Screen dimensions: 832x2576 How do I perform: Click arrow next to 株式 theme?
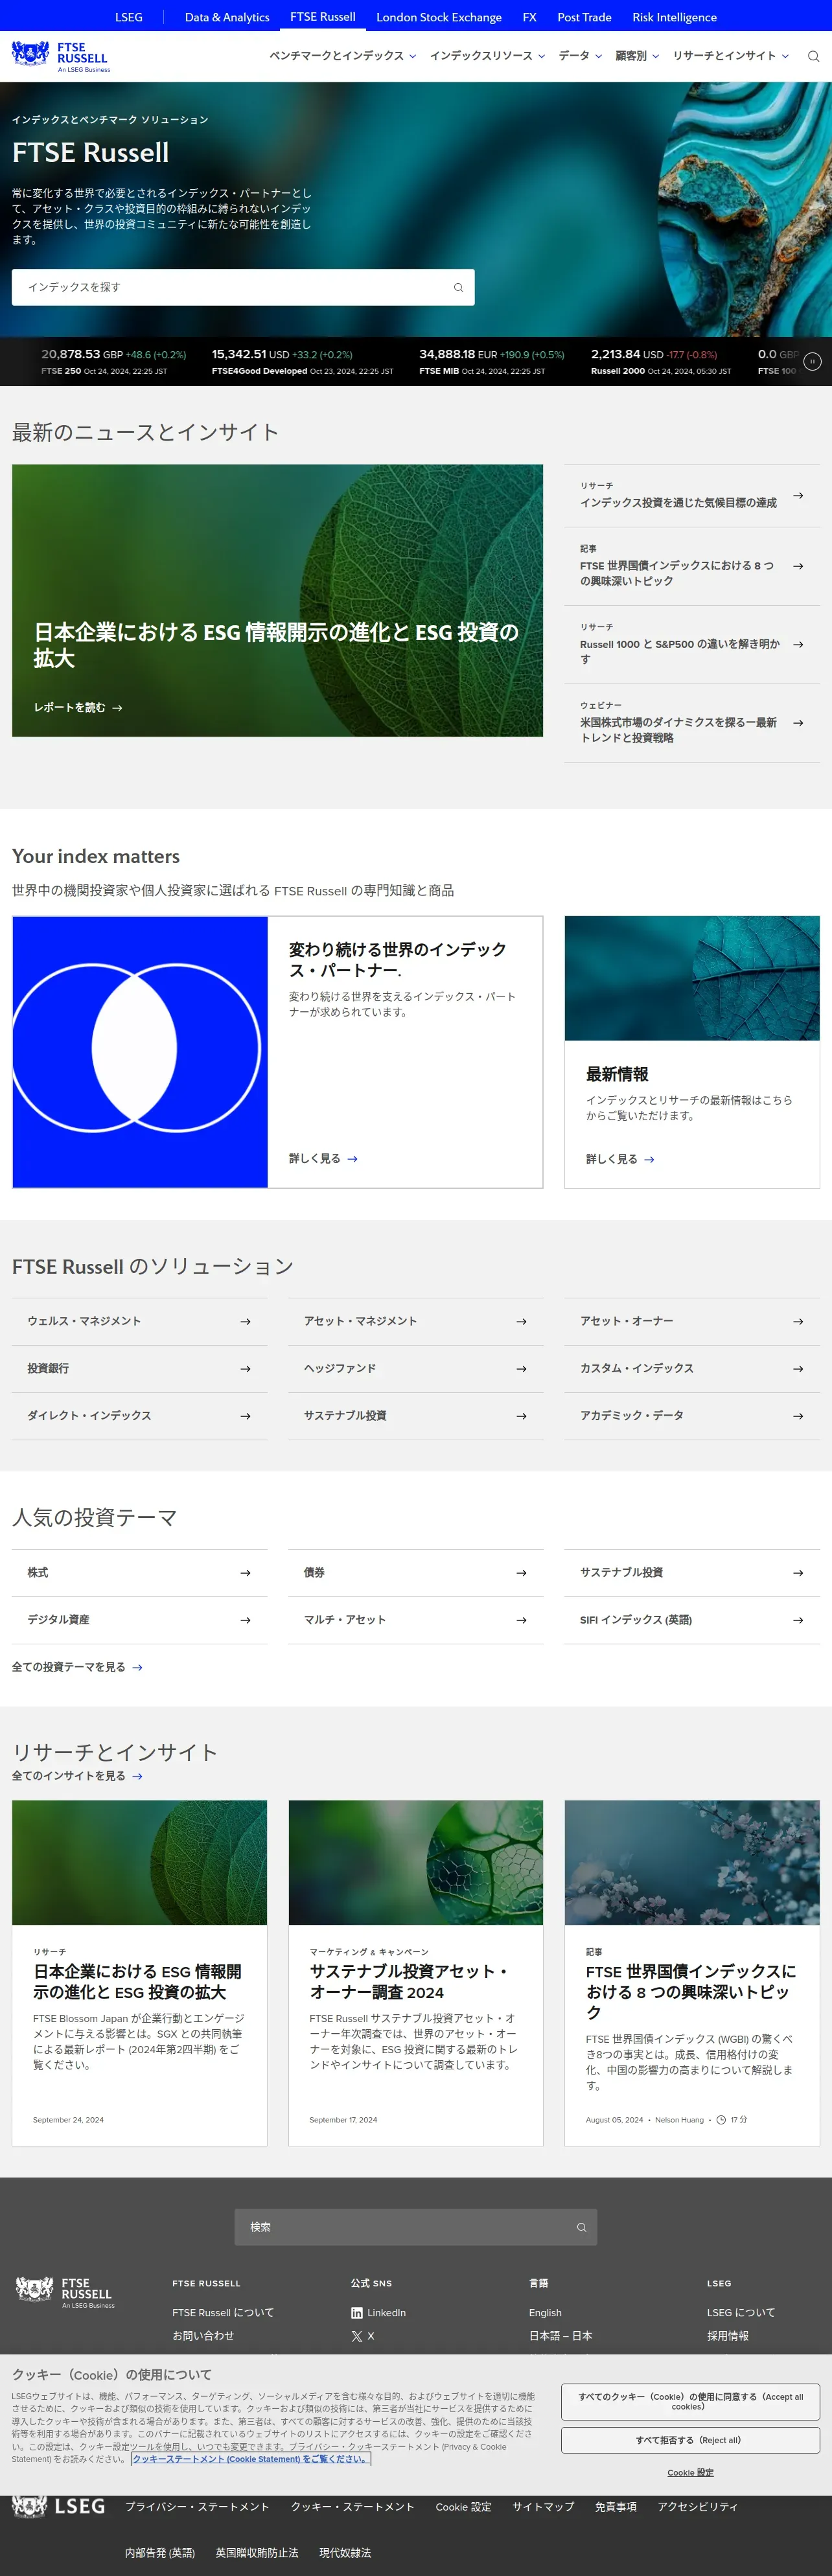[245, 1572]
